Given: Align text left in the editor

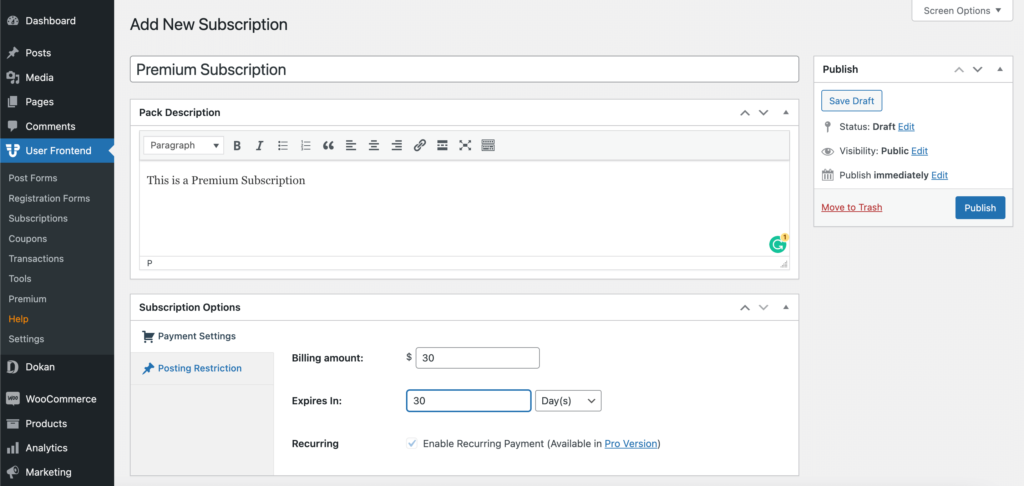Looking at the screenshot, I should click(x=351, y=146).
